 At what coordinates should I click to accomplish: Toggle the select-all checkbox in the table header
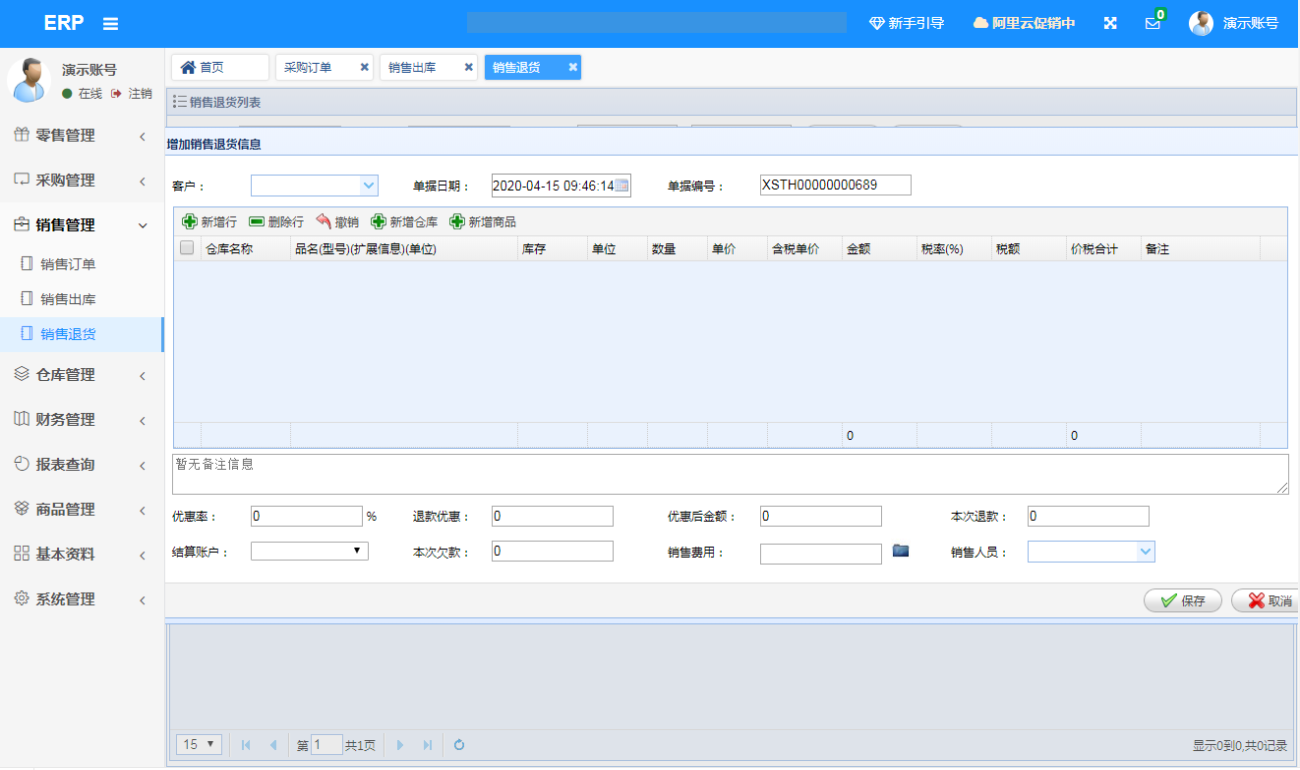pos(187,248)
